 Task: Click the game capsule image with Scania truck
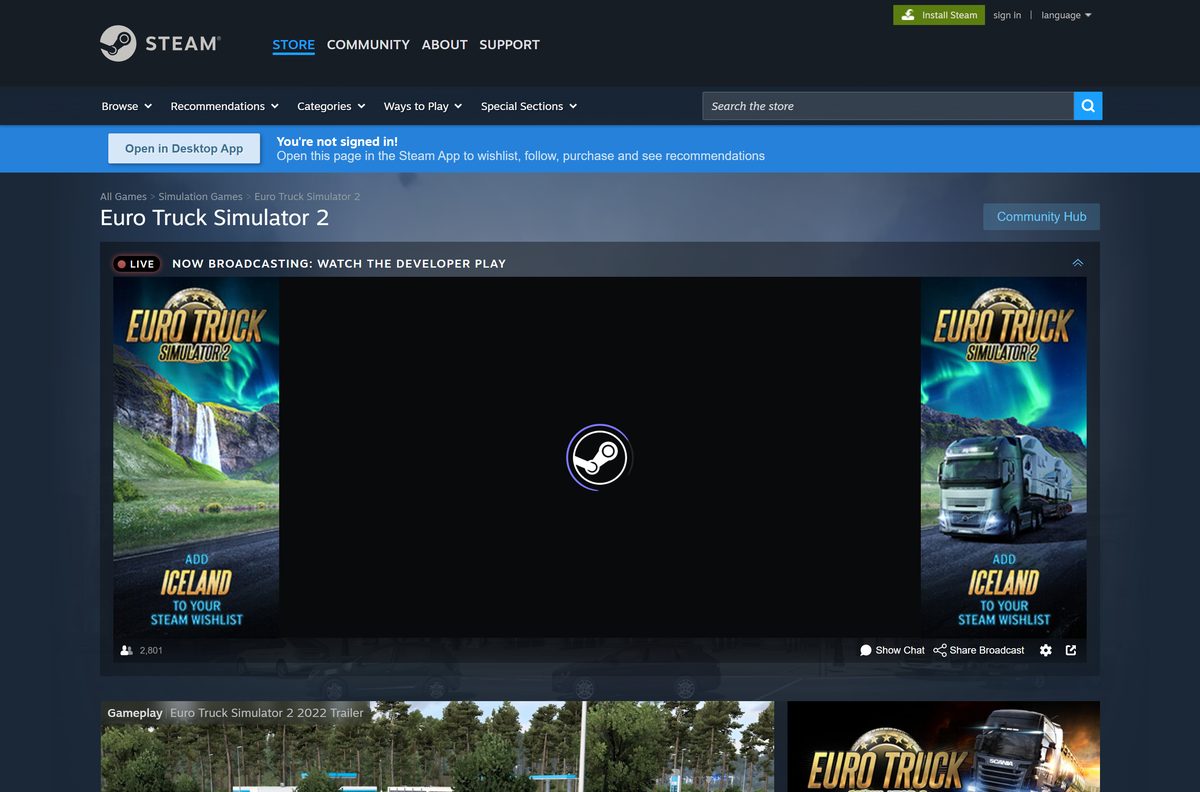click(x=943, y=746)
